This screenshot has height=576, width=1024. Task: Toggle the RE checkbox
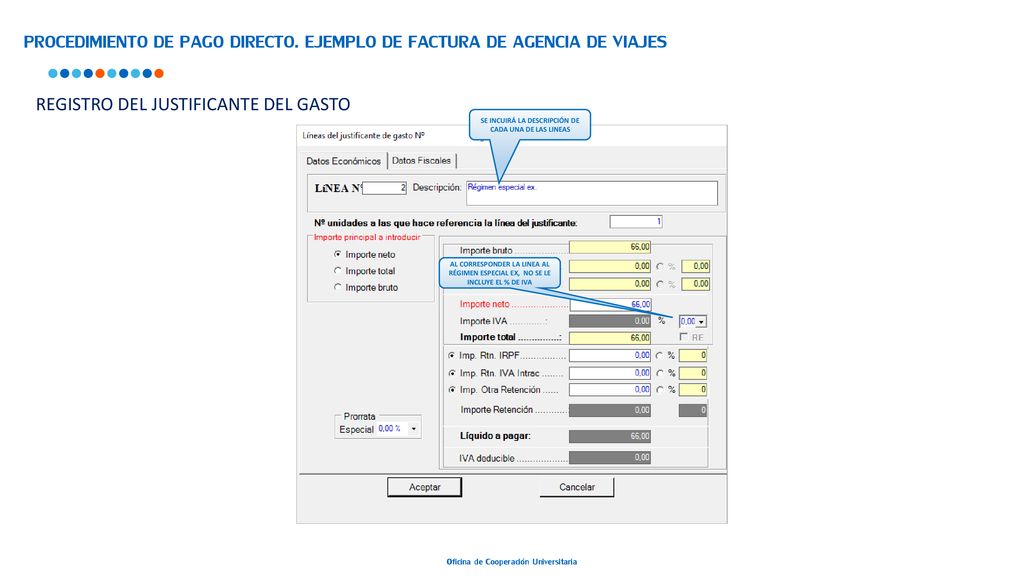click(x=683, y=337)
